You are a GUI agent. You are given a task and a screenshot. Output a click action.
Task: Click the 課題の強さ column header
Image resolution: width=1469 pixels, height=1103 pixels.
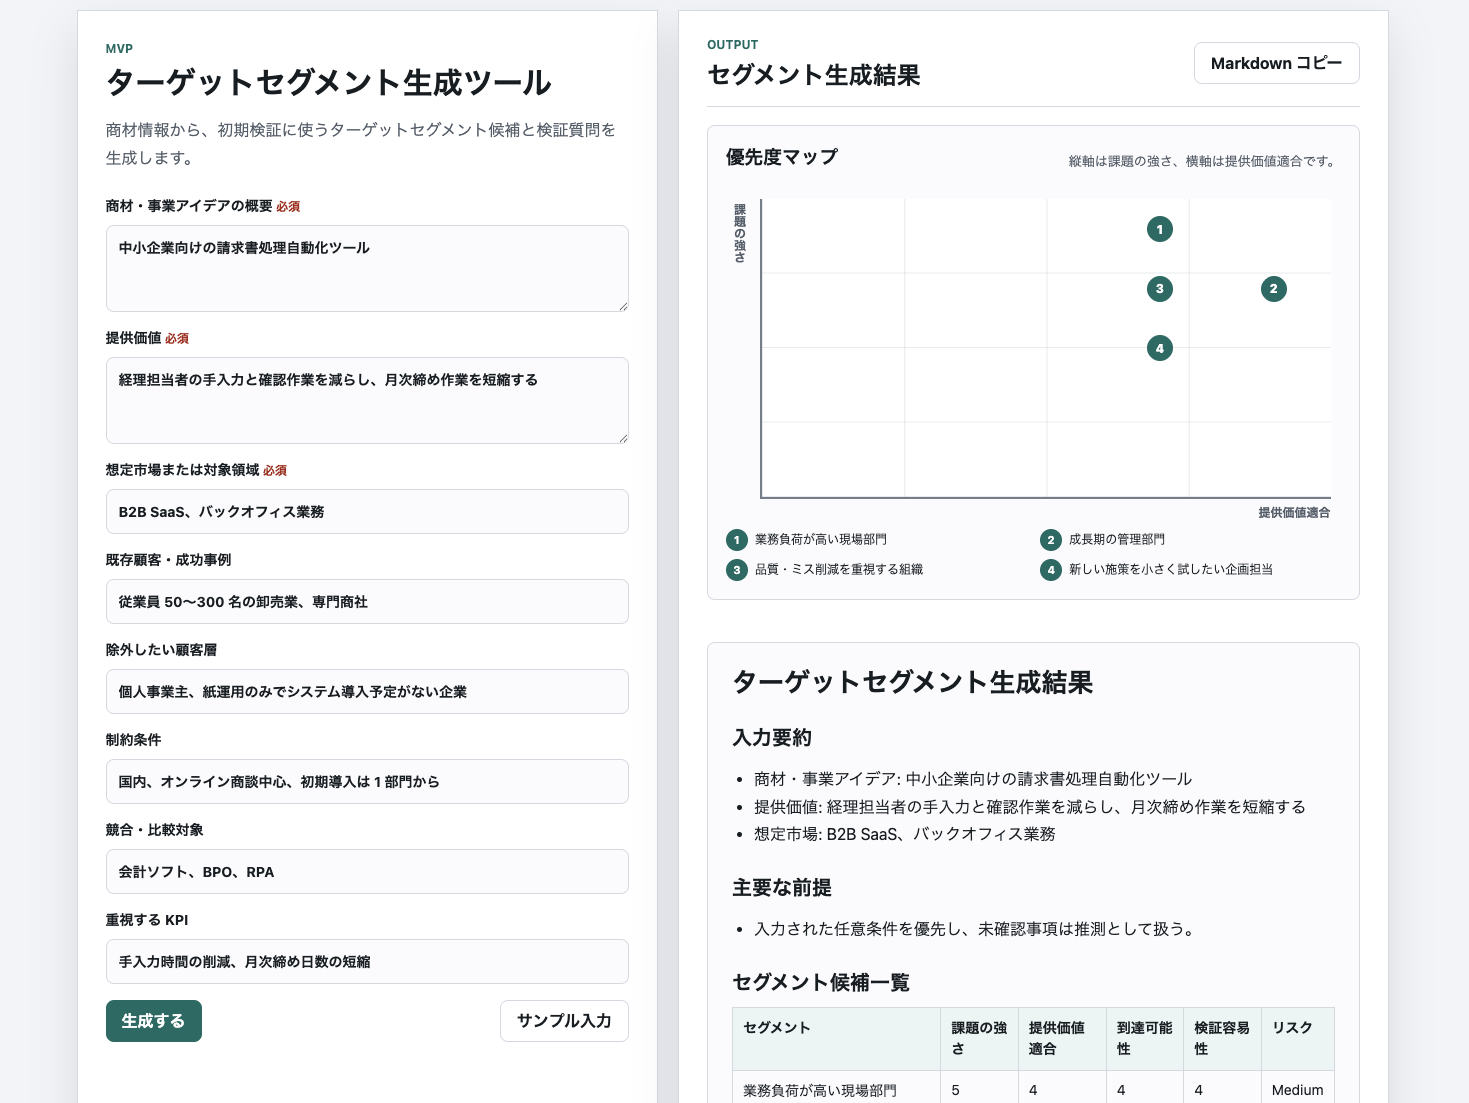pyautogui.click(x=979, y=1038)
